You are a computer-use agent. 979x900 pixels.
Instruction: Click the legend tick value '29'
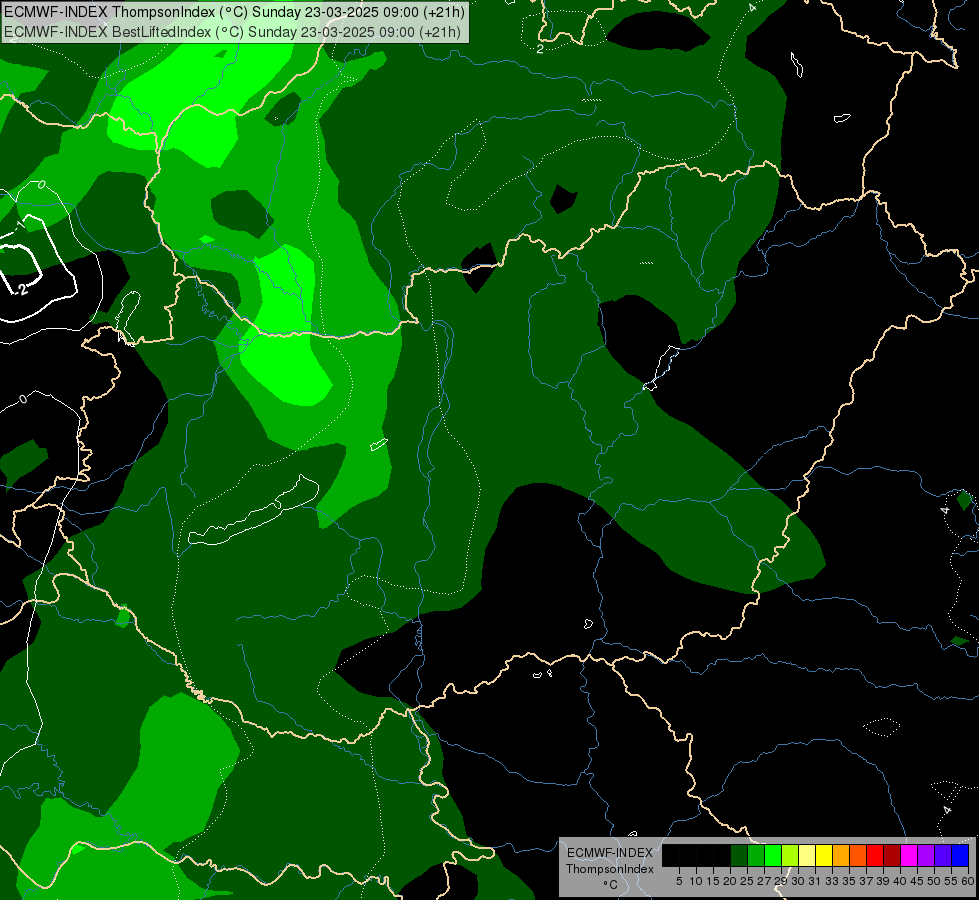coord(781,881)
